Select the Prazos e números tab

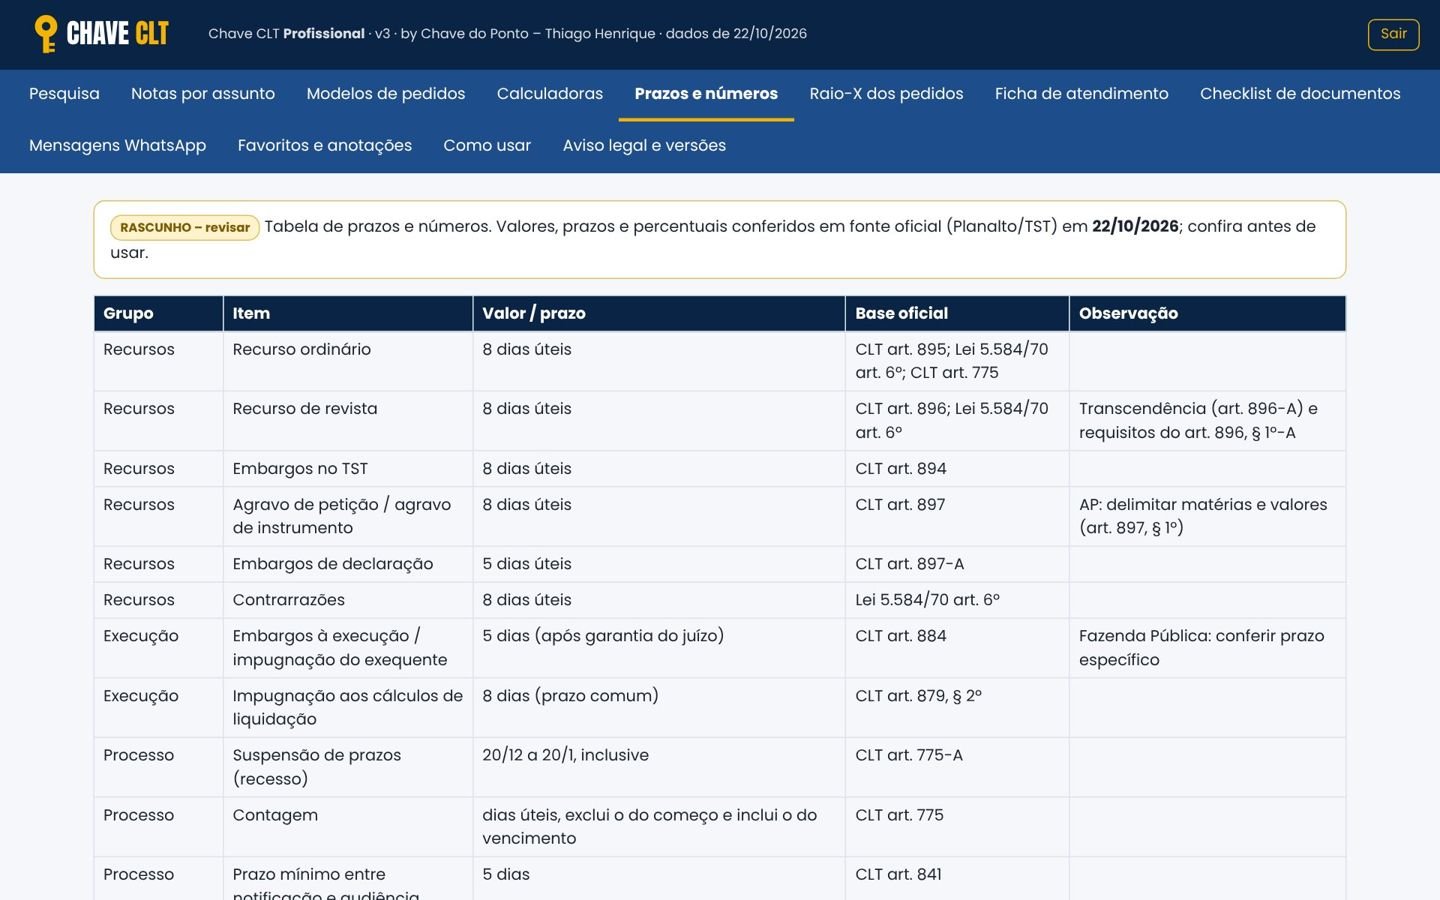[x=706, y=94]
